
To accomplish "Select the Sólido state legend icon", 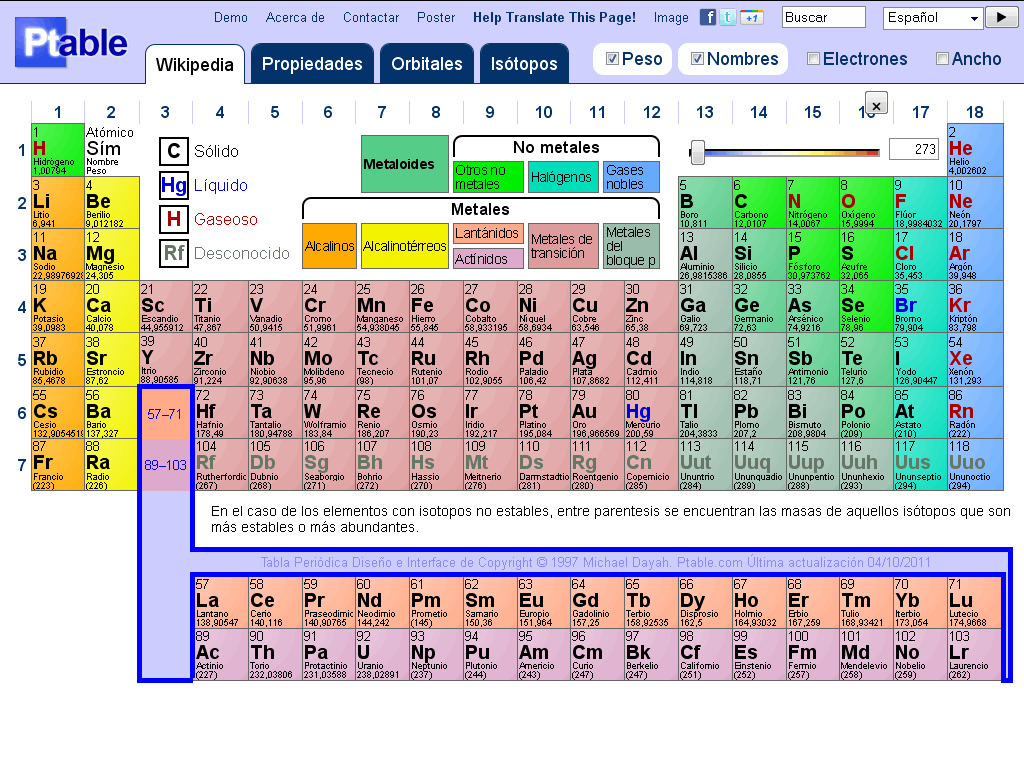I will (173, 152).
